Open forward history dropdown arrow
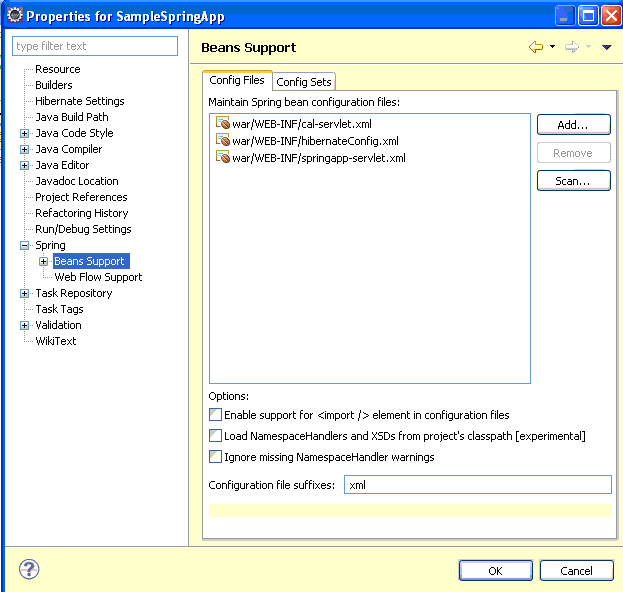The height and width of the screenshot is (592, 623). pos(588,47)
